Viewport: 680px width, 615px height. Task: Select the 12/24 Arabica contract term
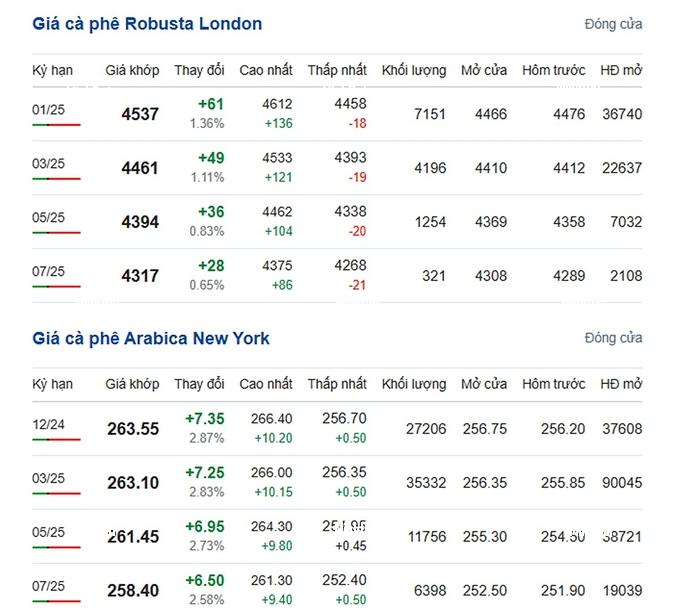(x=48, y=424)
